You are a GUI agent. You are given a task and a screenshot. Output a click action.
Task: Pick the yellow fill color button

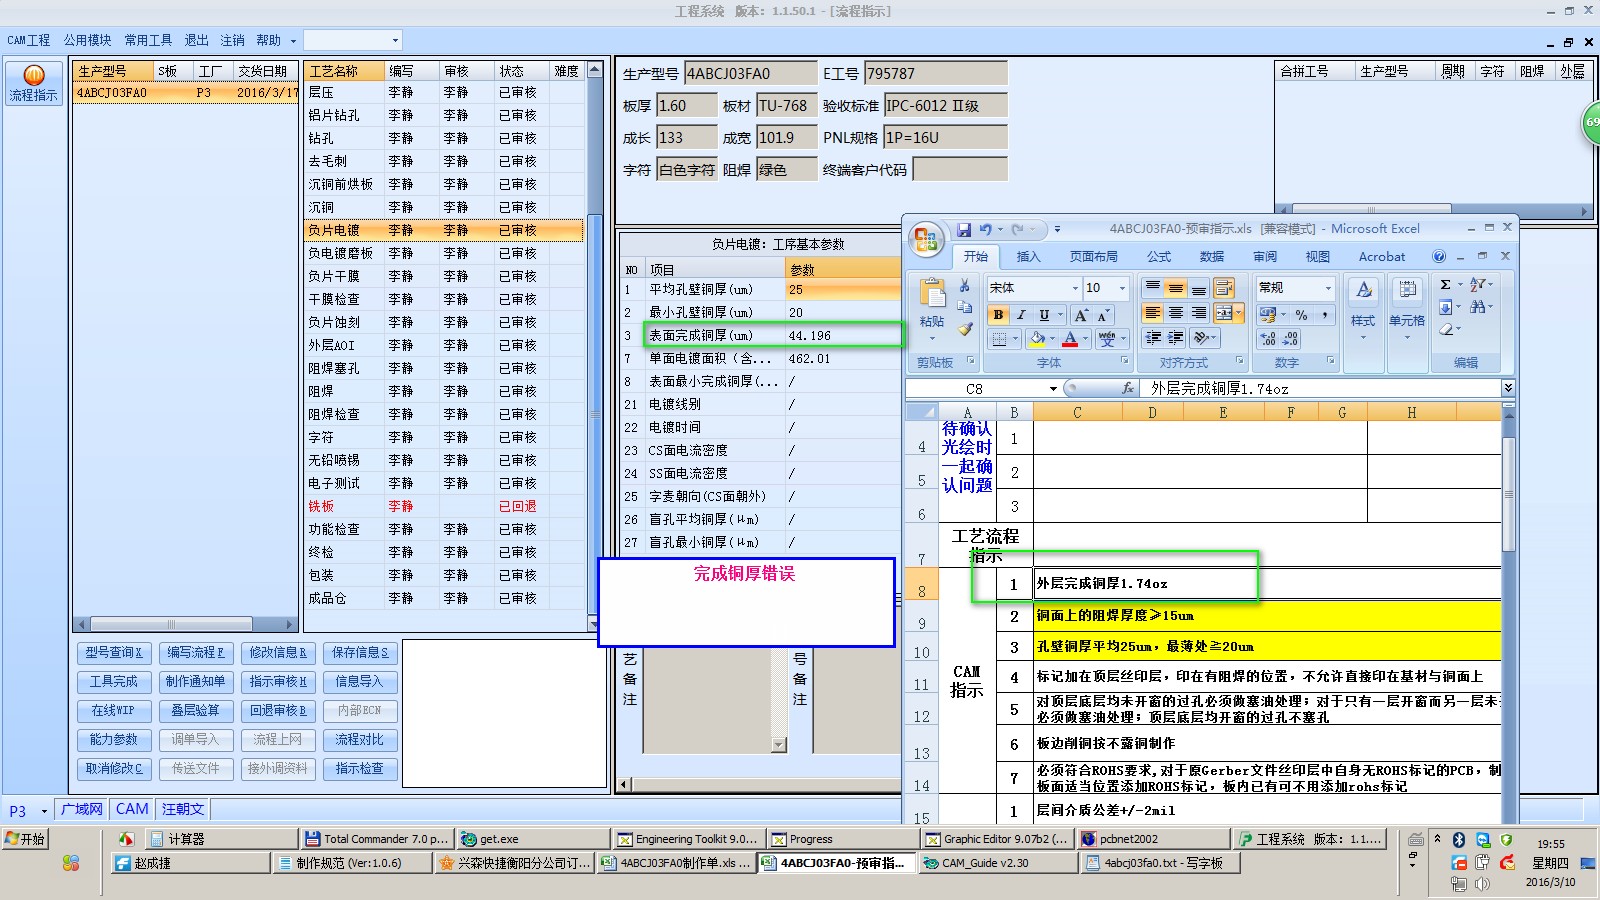[x=1038, y=339]
